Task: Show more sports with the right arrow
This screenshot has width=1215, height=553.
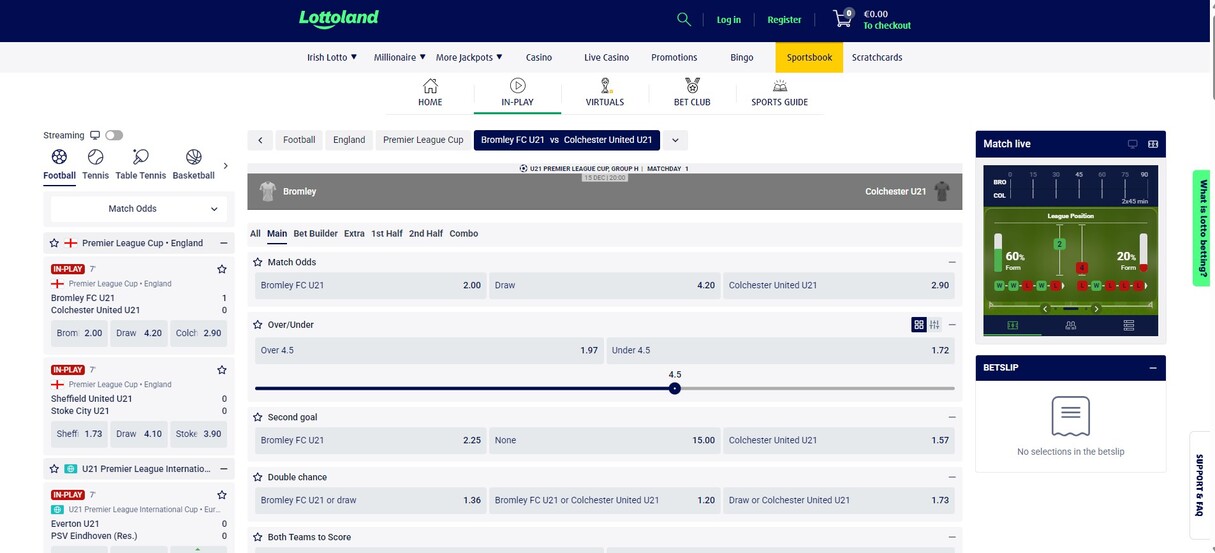Action: point(225,166)
